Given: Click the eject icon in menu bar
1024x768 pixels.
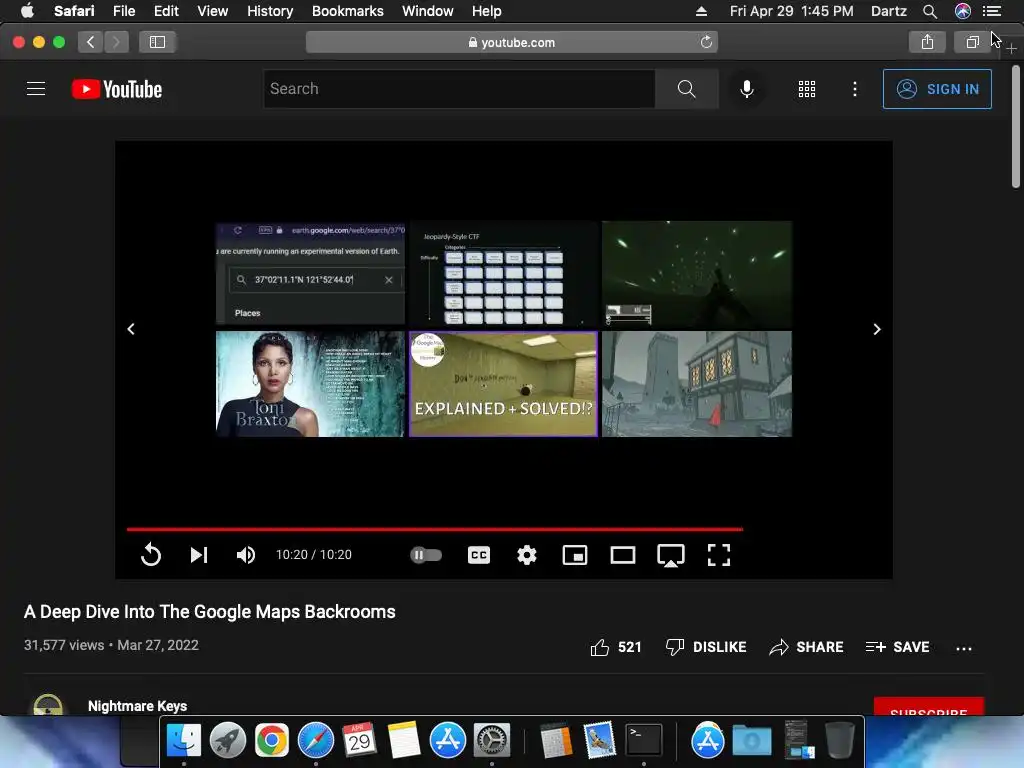Looking at the screenshot, I should tap(701, 11).
